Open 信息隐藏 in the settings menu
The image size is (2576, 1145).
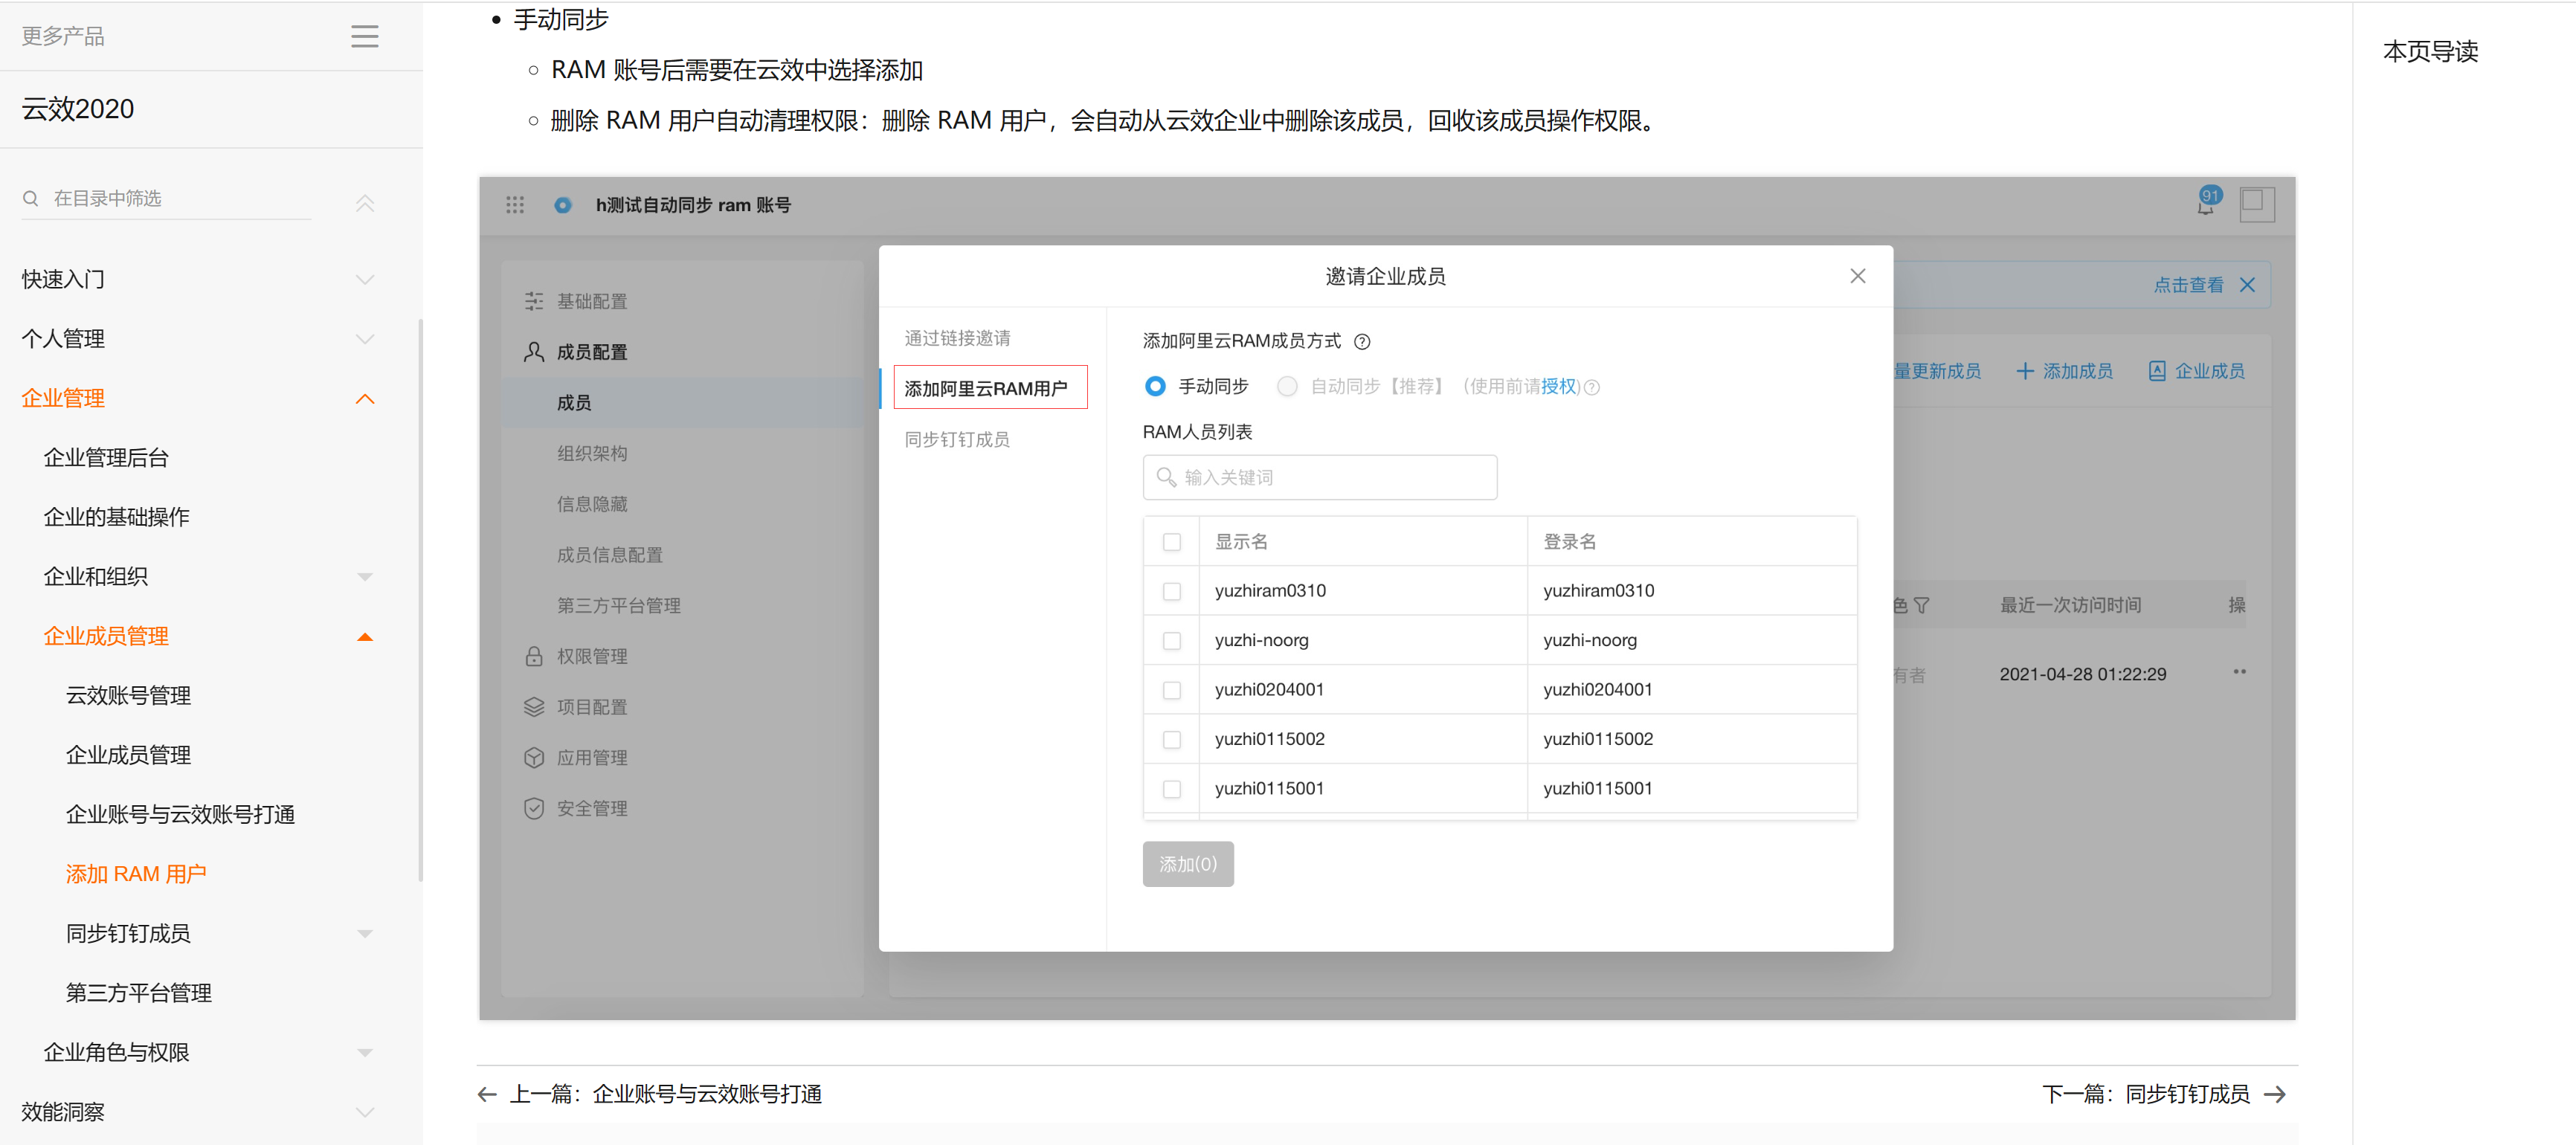point(592,504)
